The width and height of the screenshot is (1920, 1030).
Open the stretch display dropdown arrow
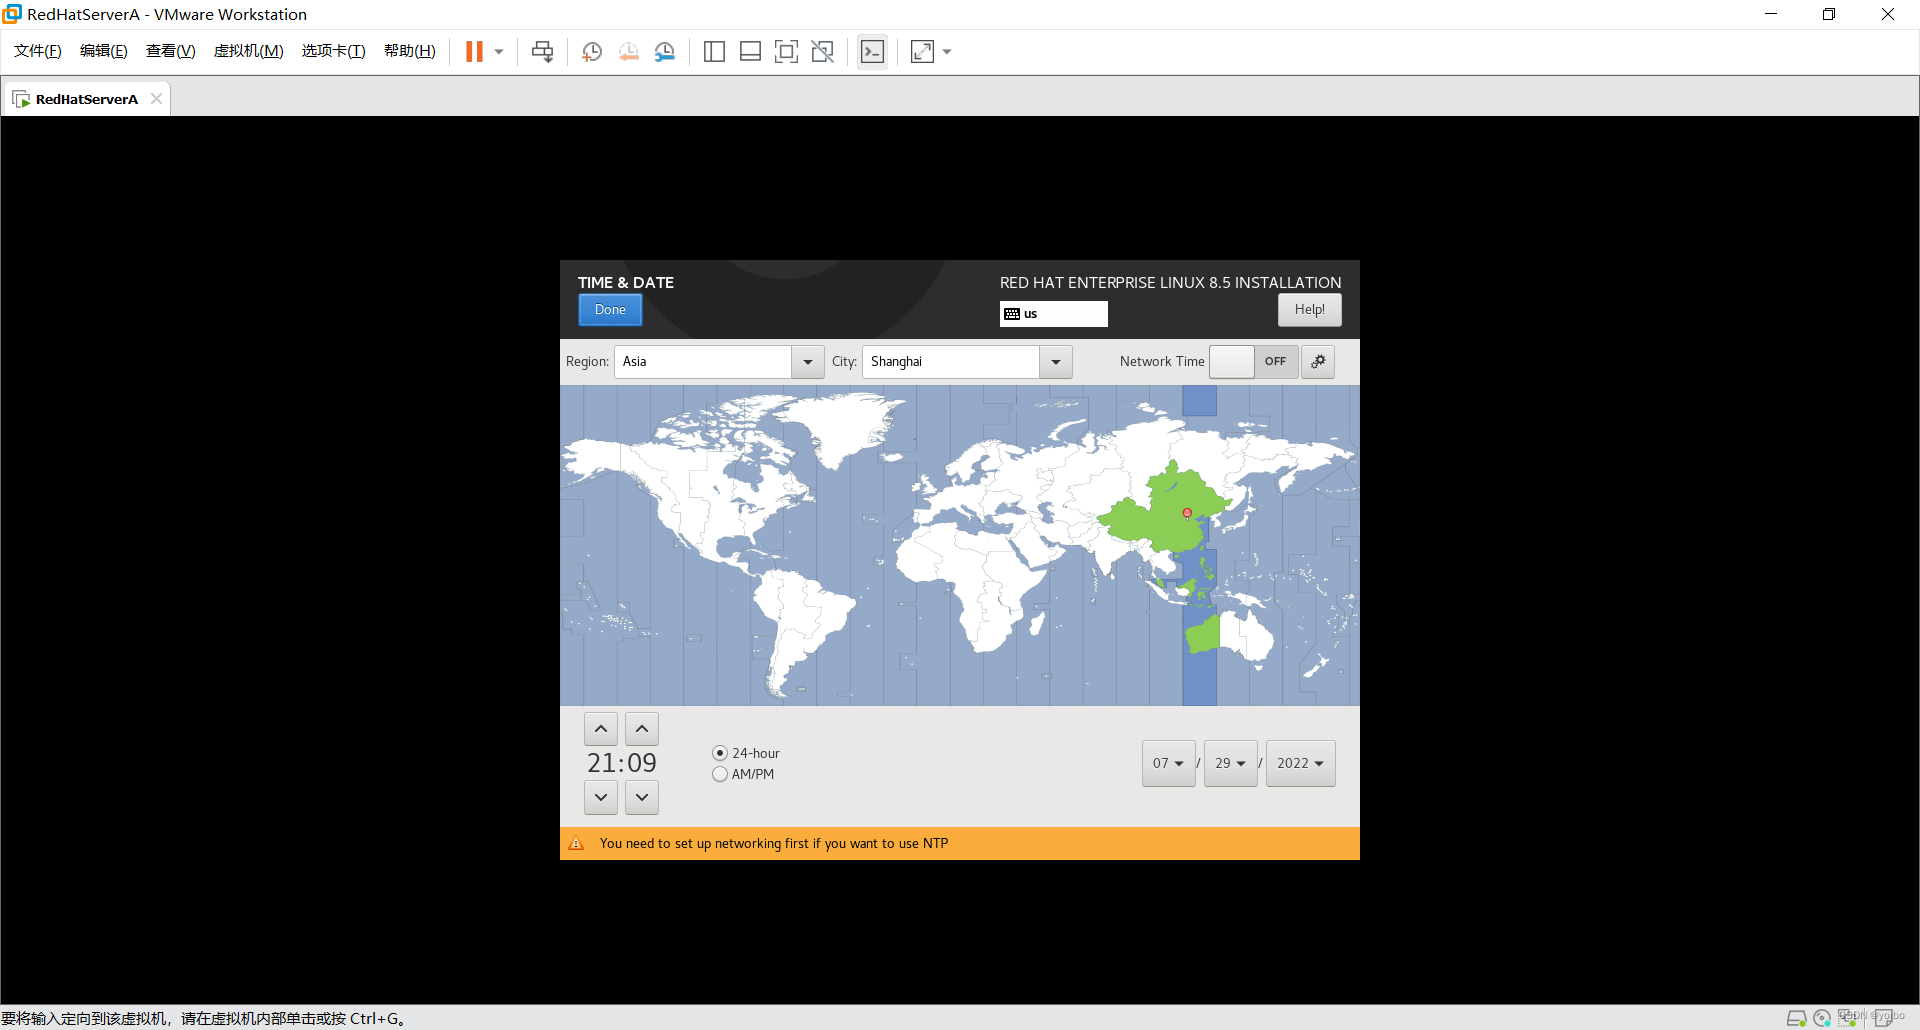[x=947, y=52]
